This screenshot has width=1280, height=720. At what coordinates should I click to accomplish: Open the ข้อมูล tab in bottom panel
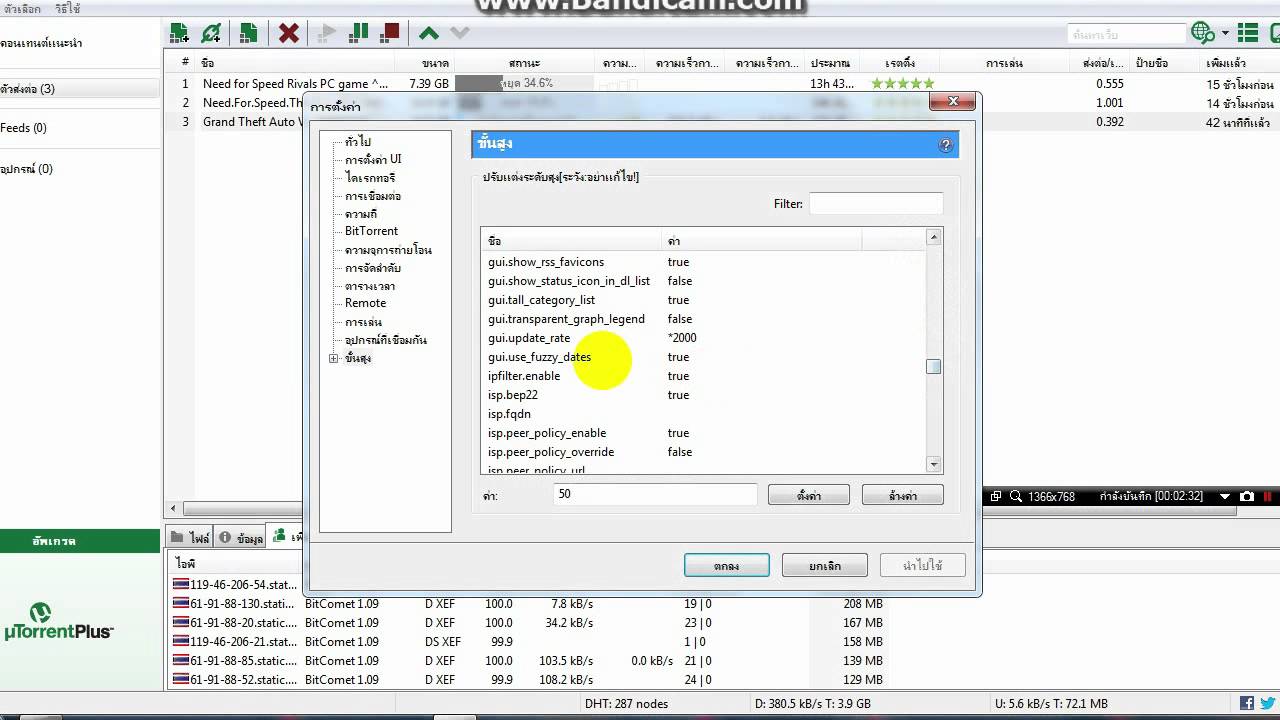[240, 538]
